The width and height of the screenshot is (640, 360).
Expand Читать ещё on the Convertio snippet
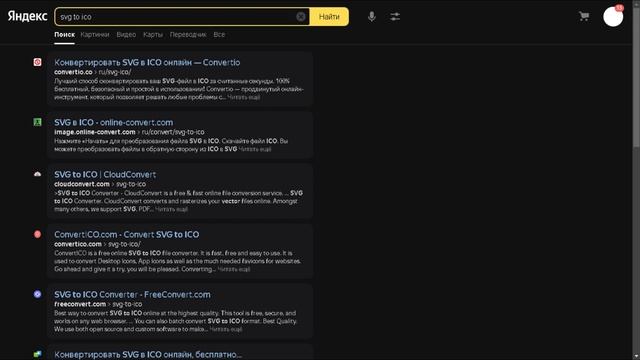coord(244,97)
